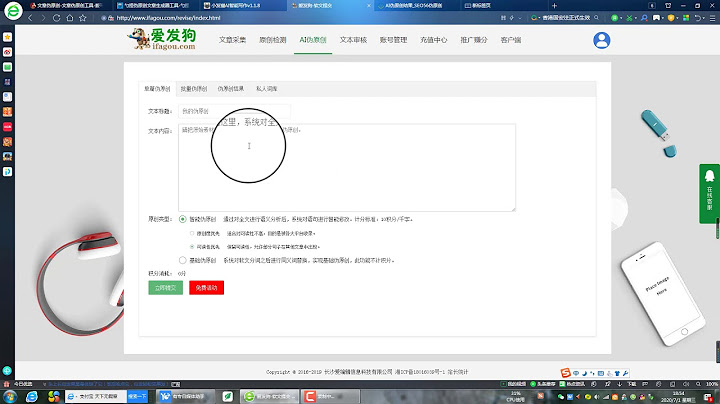Screen dimensions: 720x404
Task: Click the browser address bar URL
Action: pos(168,18)
